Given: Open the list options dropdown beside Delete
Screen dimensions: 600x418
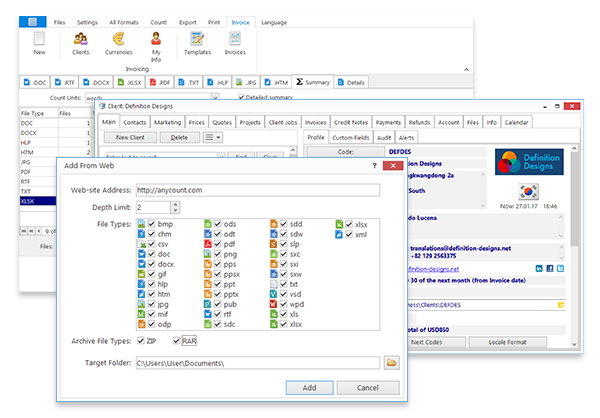Looking at the screenshot, I should (213, 137).
